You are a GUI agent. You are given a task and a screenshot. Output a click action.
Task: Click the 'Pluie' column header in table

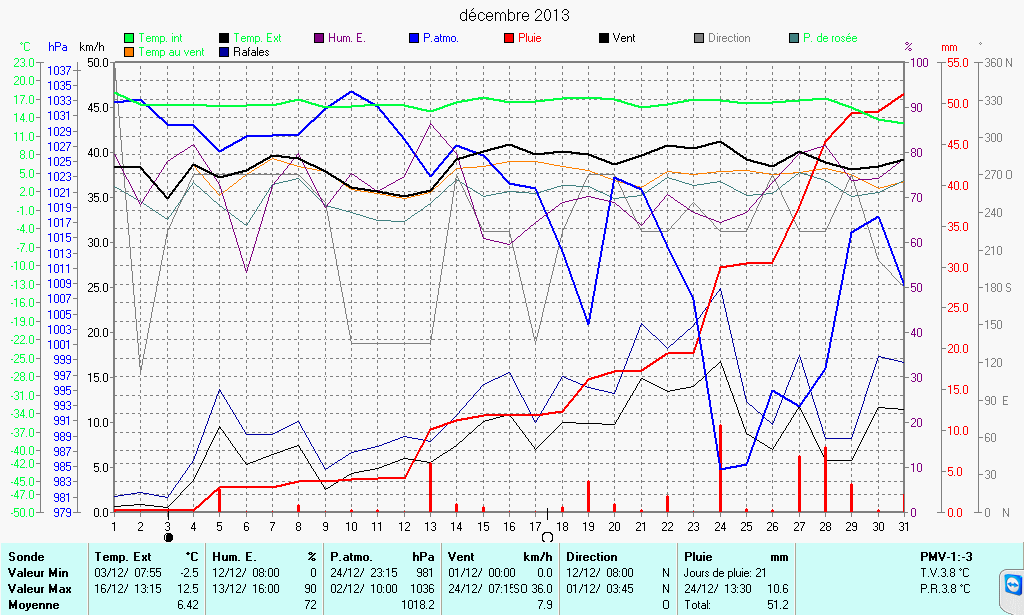[698, 557]
